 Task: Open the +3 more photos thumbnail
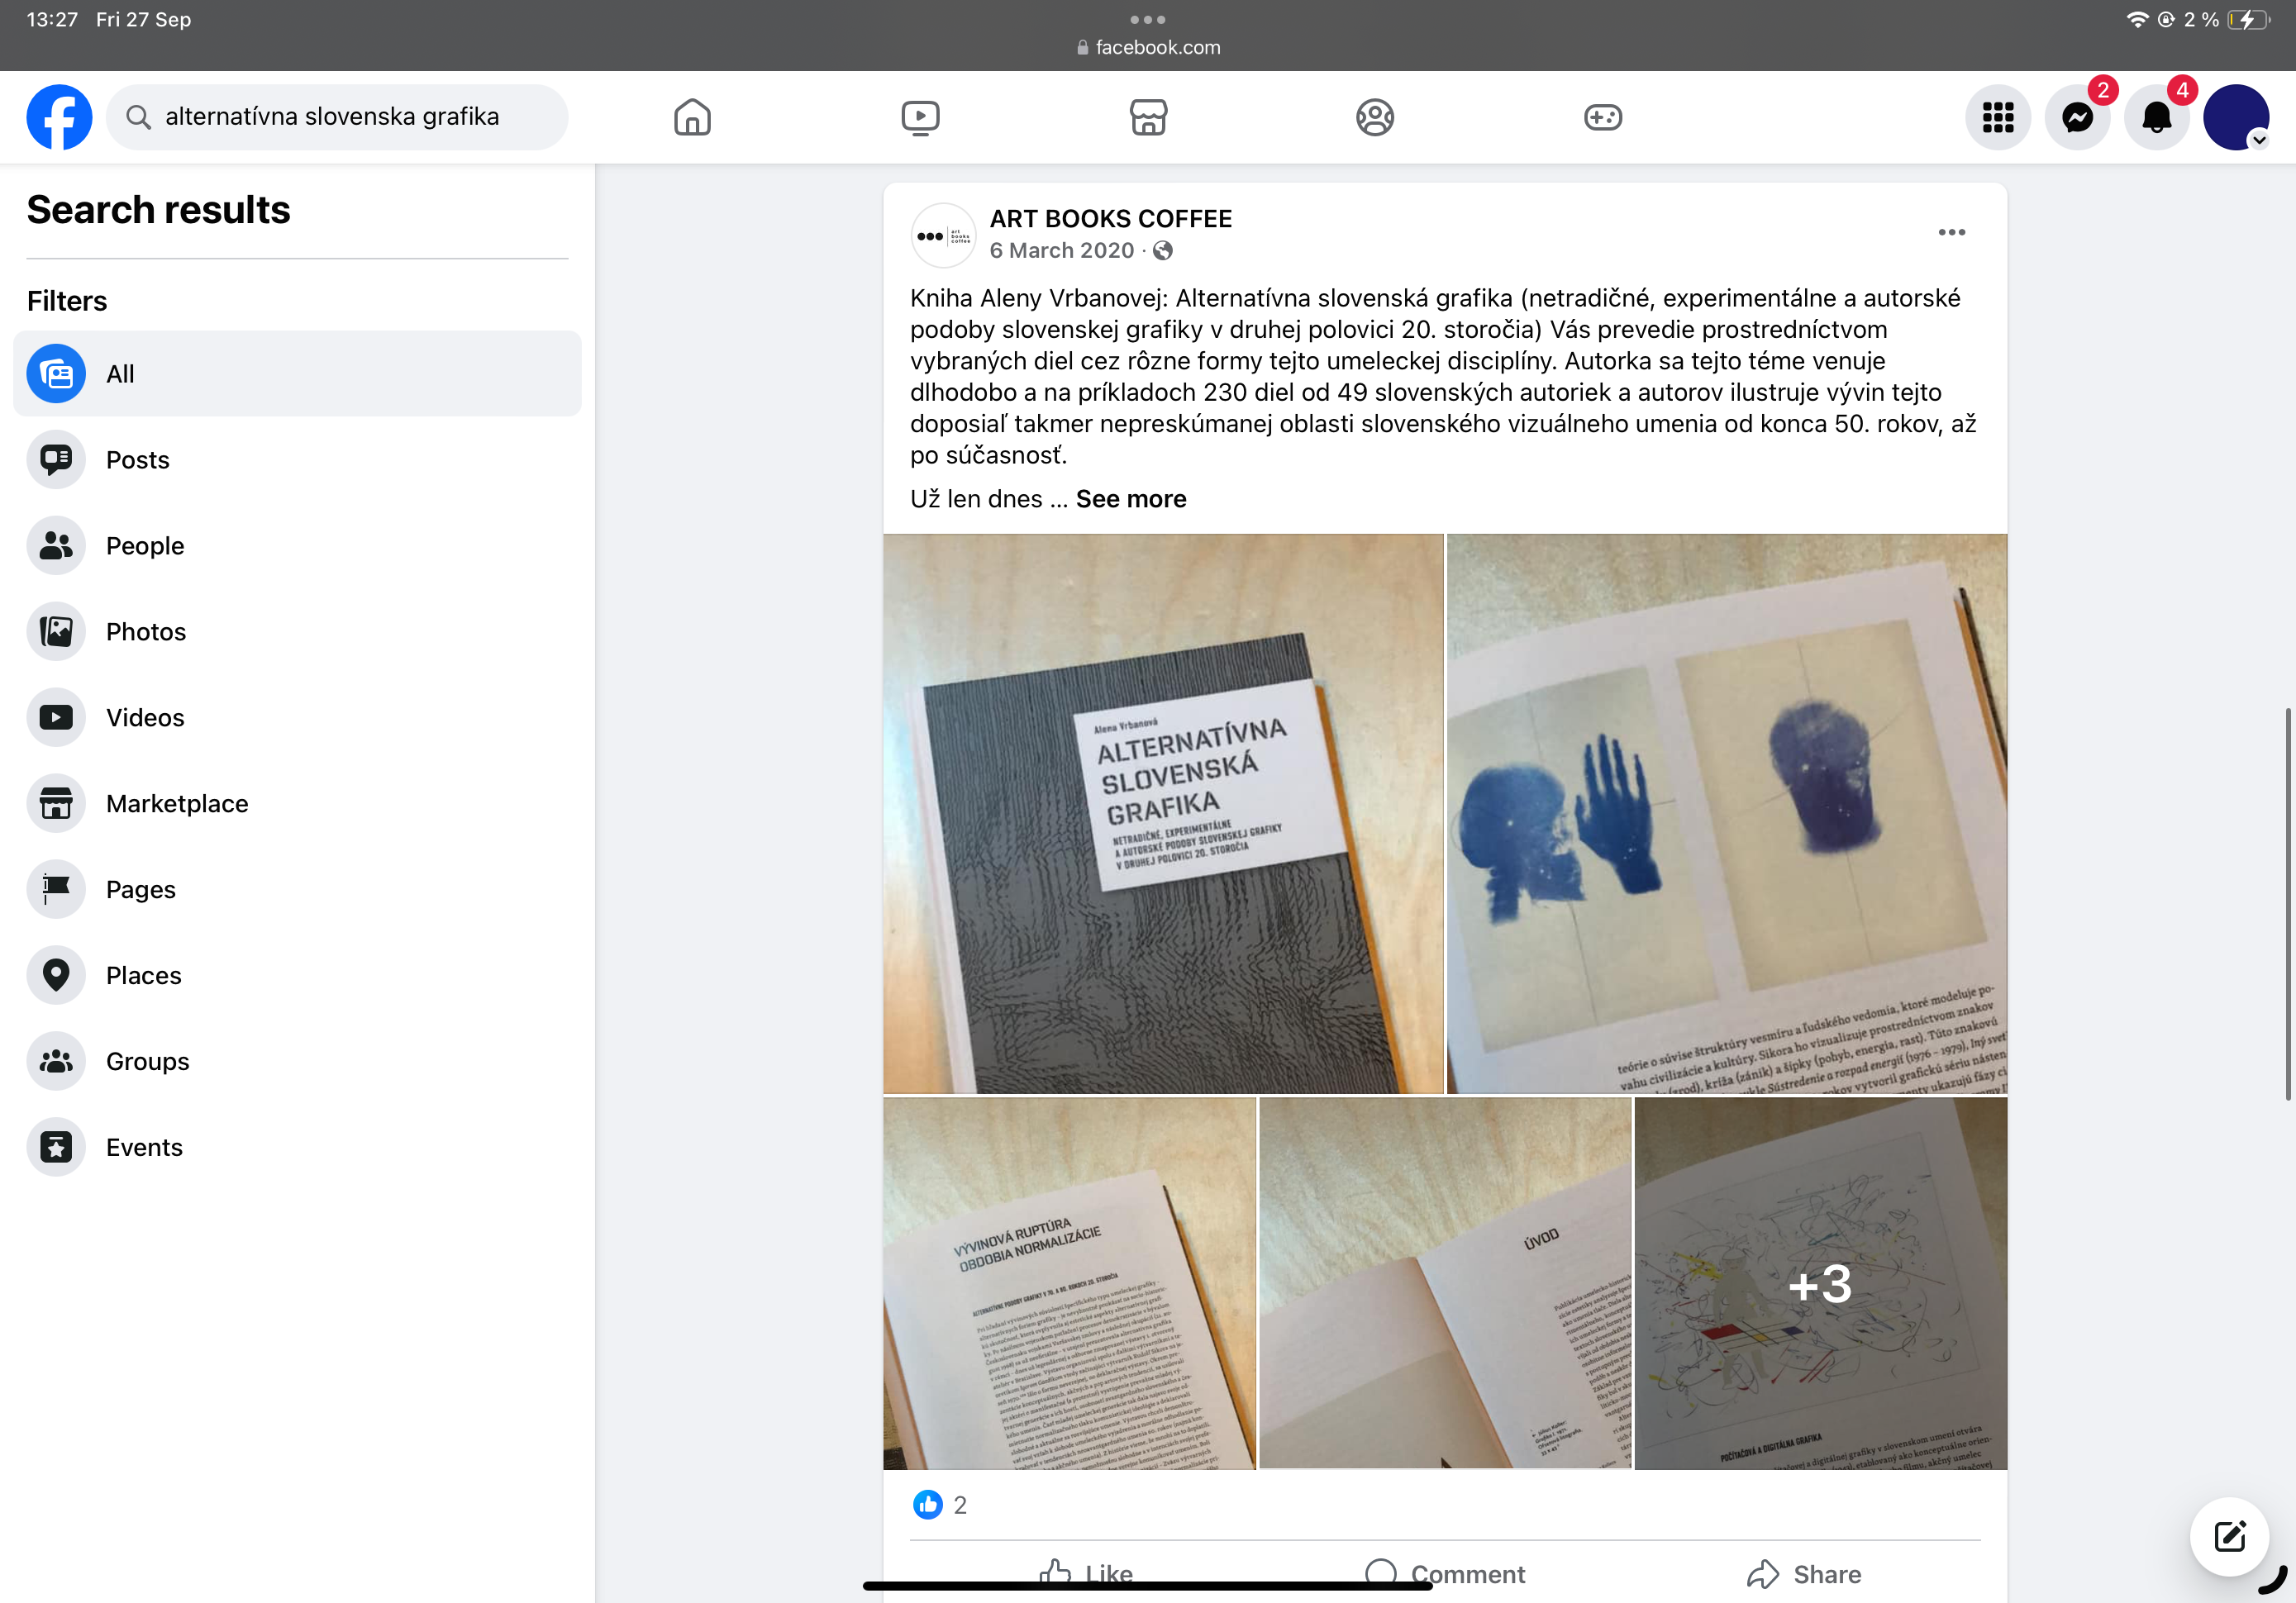pos(1819,1283)
